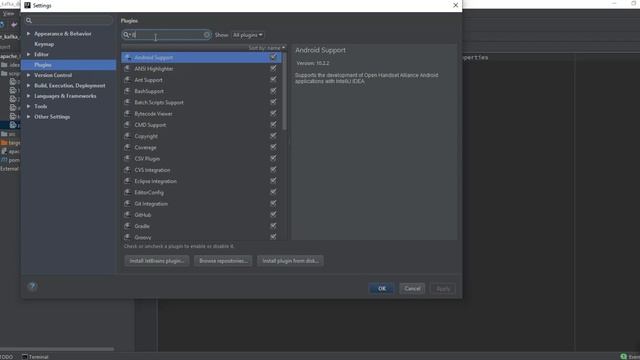Toggle the Android Support plugin checkbox

point(273,57)
